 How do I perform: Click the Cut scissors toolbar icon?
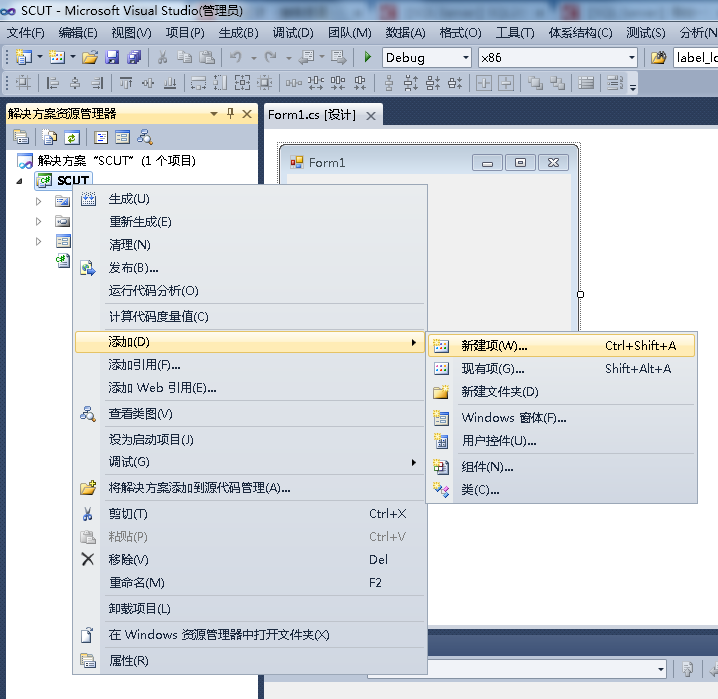163,58
